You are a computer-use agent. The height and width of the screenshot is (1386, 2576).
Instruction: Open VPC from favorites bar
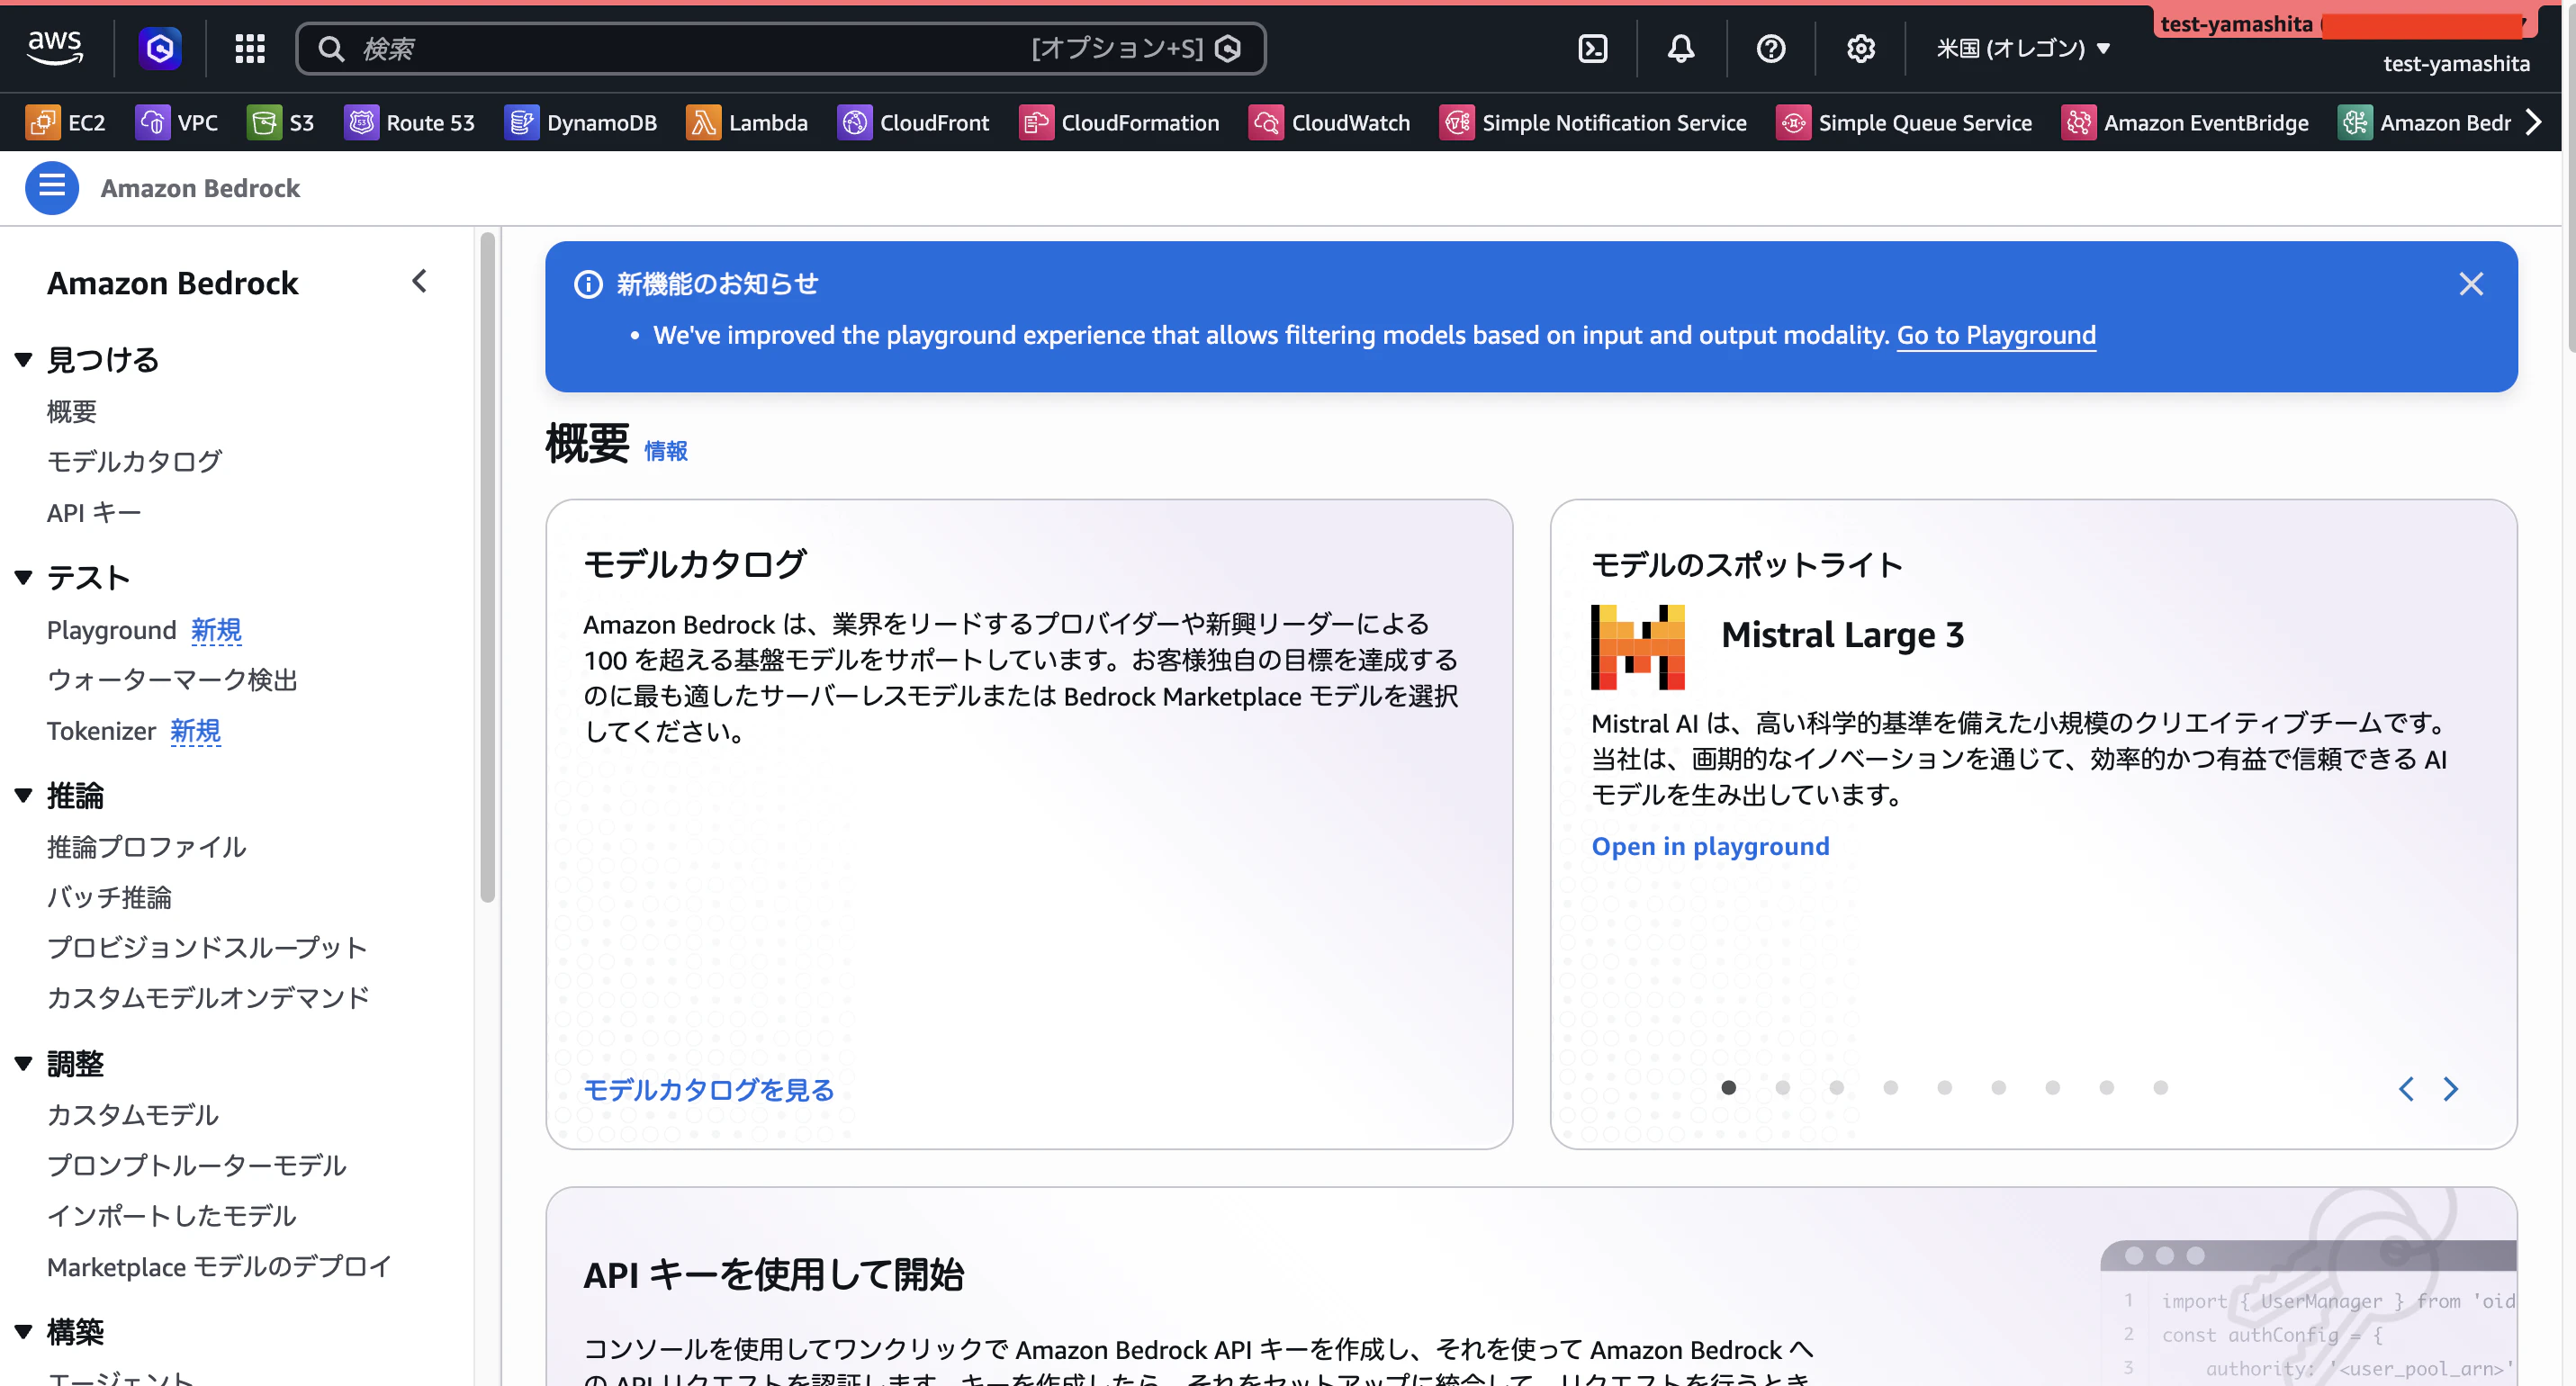[x=176, y=122]
